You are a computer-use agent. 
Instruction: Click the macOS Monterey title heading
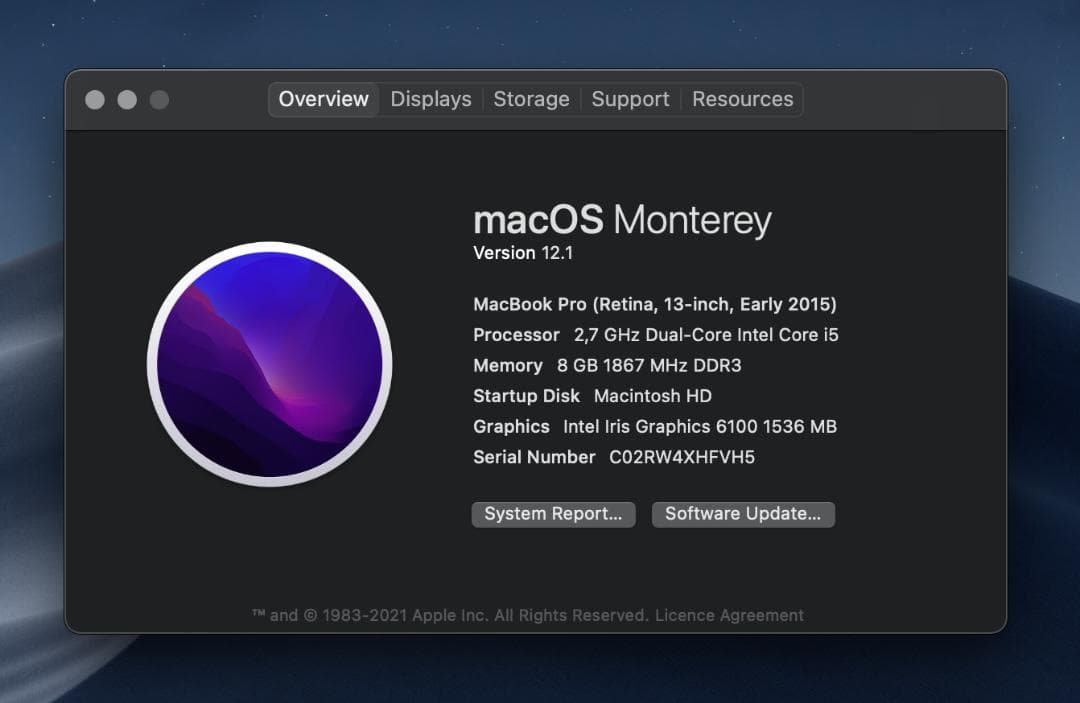tap(622, 220)
